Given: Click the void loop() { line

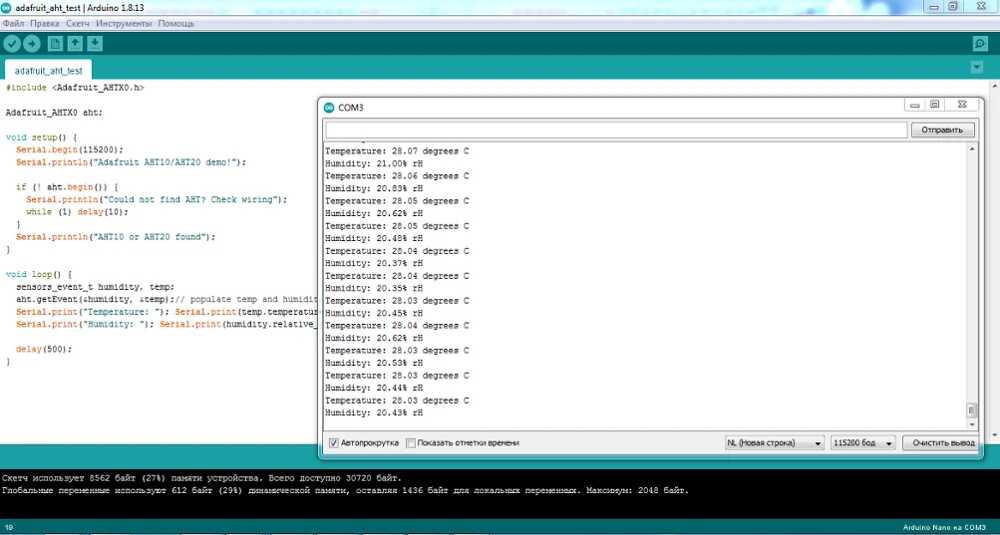Looking at the screenshot, I should point(39,274).
